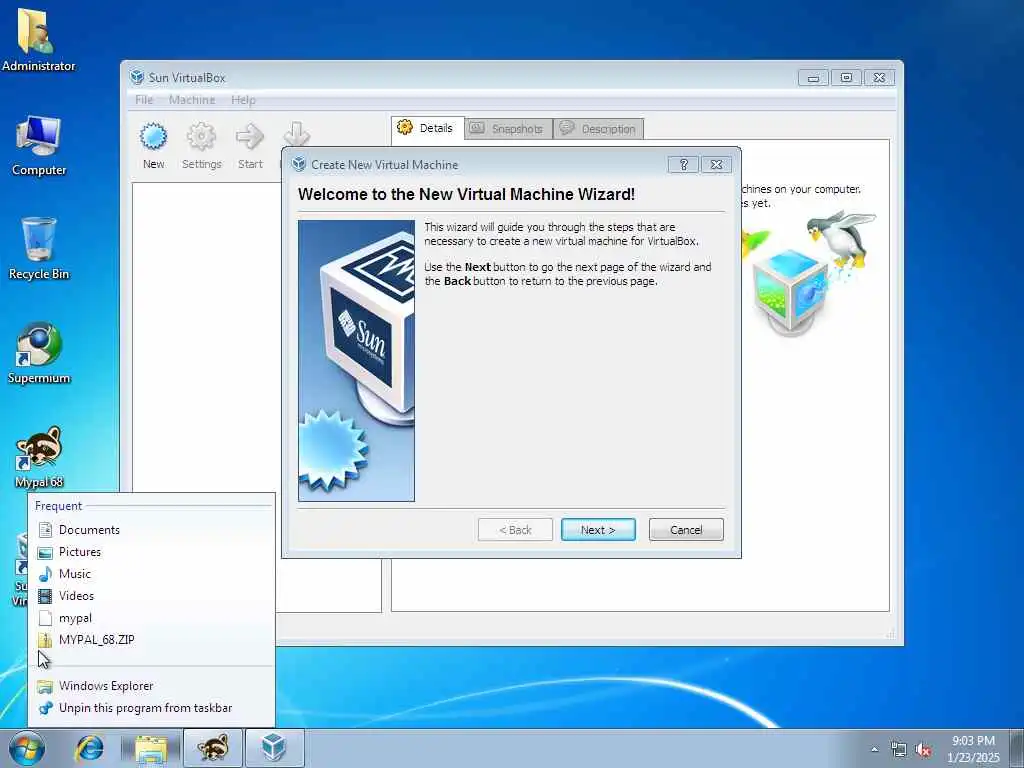
Task: Click the muted volume tray icon
Action: (x=923, y=750)
